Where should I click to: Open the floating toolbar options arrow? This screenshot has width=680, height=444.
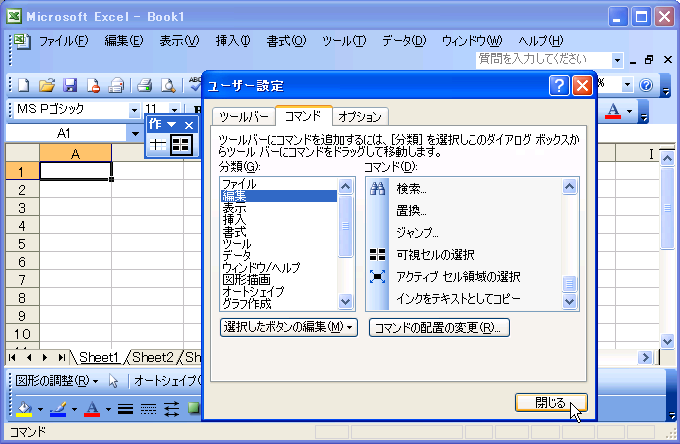[x=172, y=125]
